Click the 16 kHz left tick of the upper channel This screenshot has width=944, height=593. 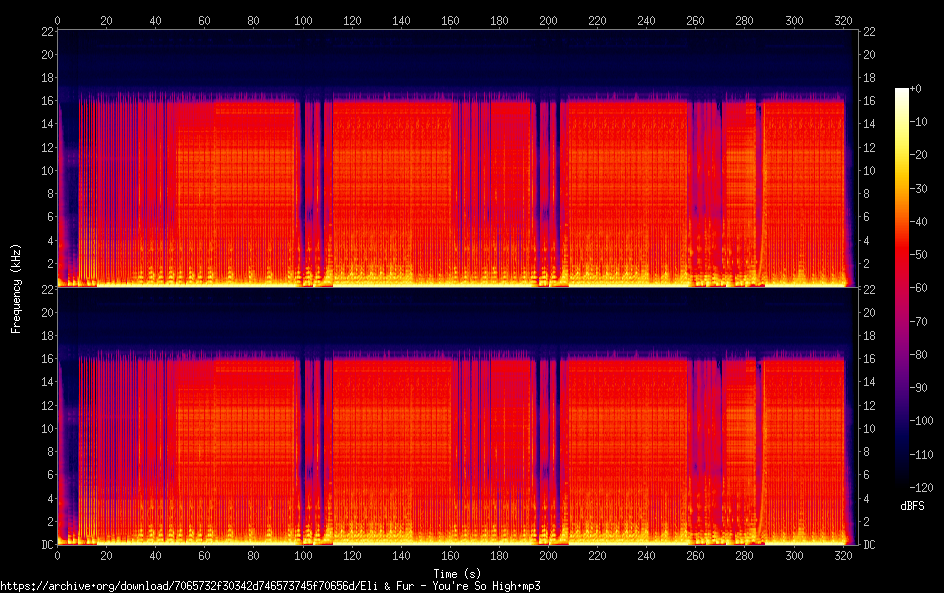[45, 101]
